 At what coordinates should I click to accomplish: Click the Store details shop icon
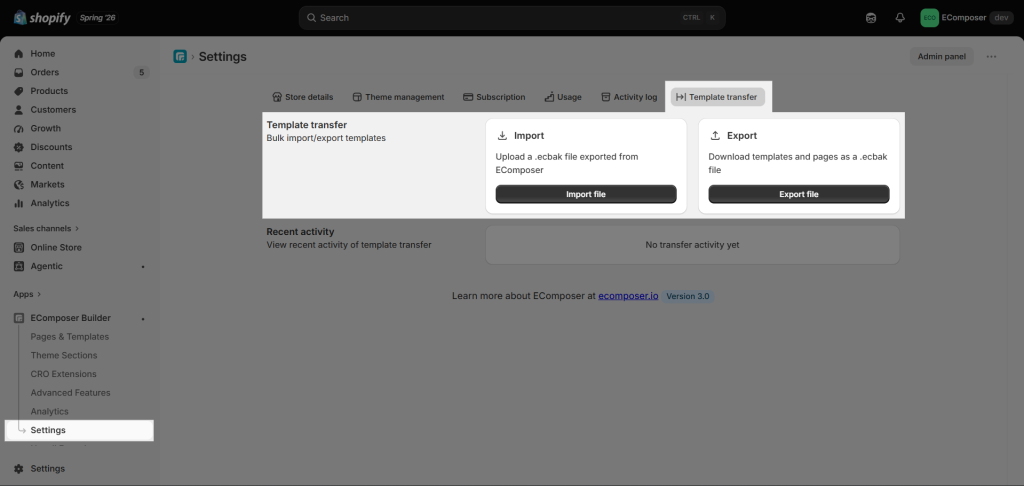pyautogui.click(x=277, y=97)
